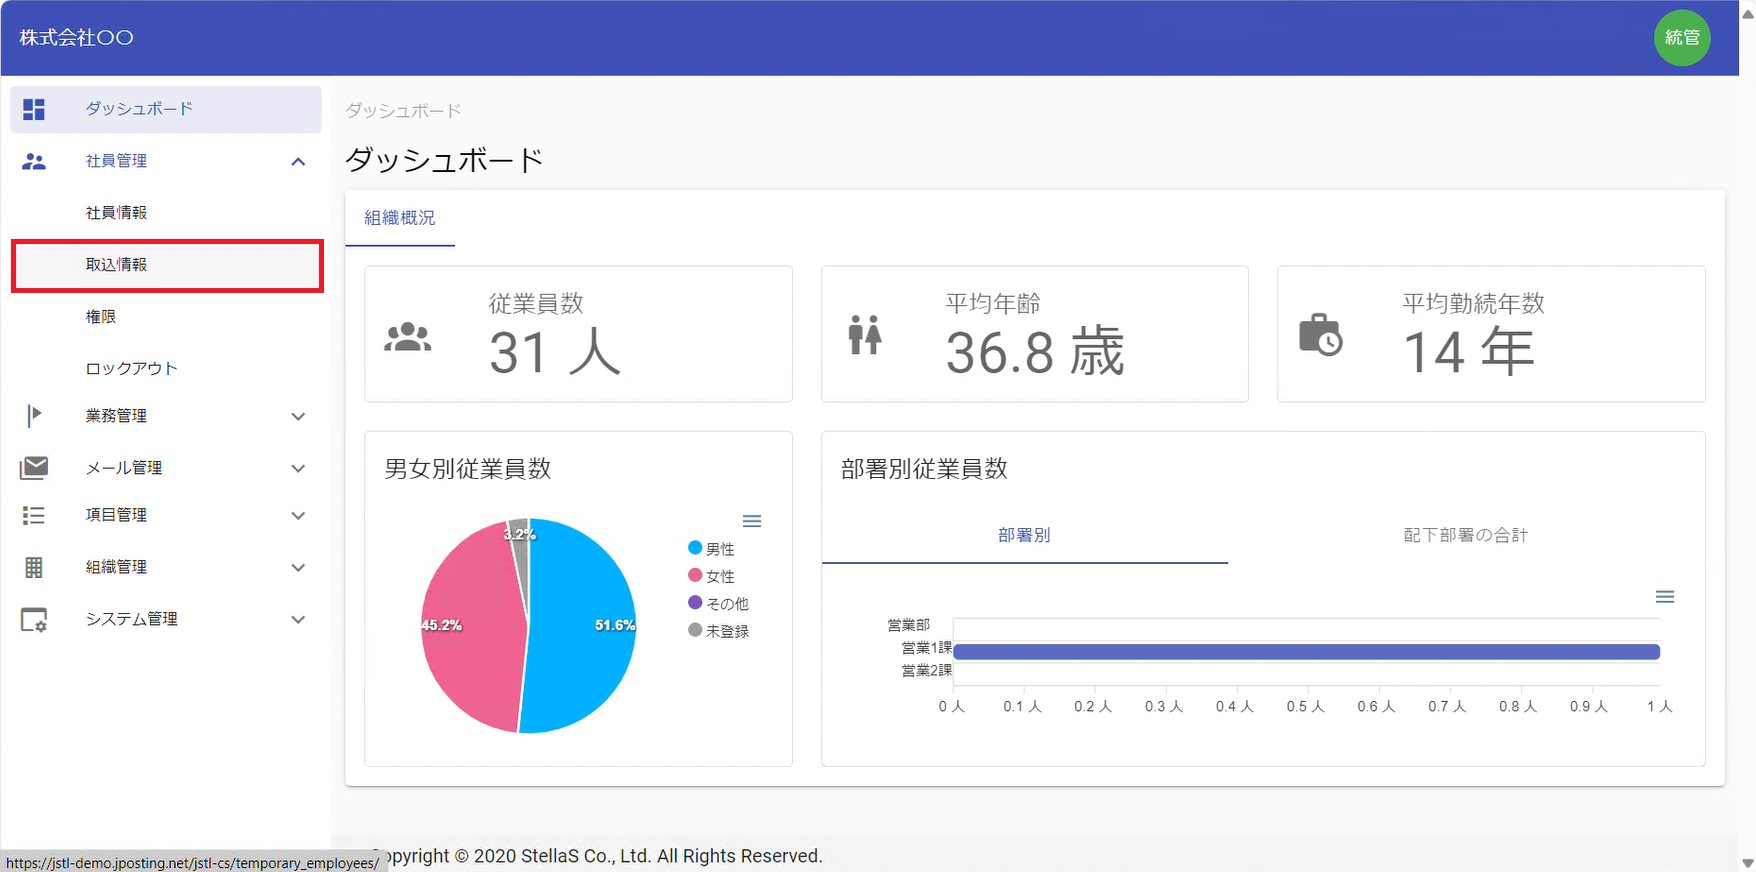The width and height of the screenshot is (1756, 872).
Task: Toggle 未登録 legend item in pie chart
Action: point(718,631)
